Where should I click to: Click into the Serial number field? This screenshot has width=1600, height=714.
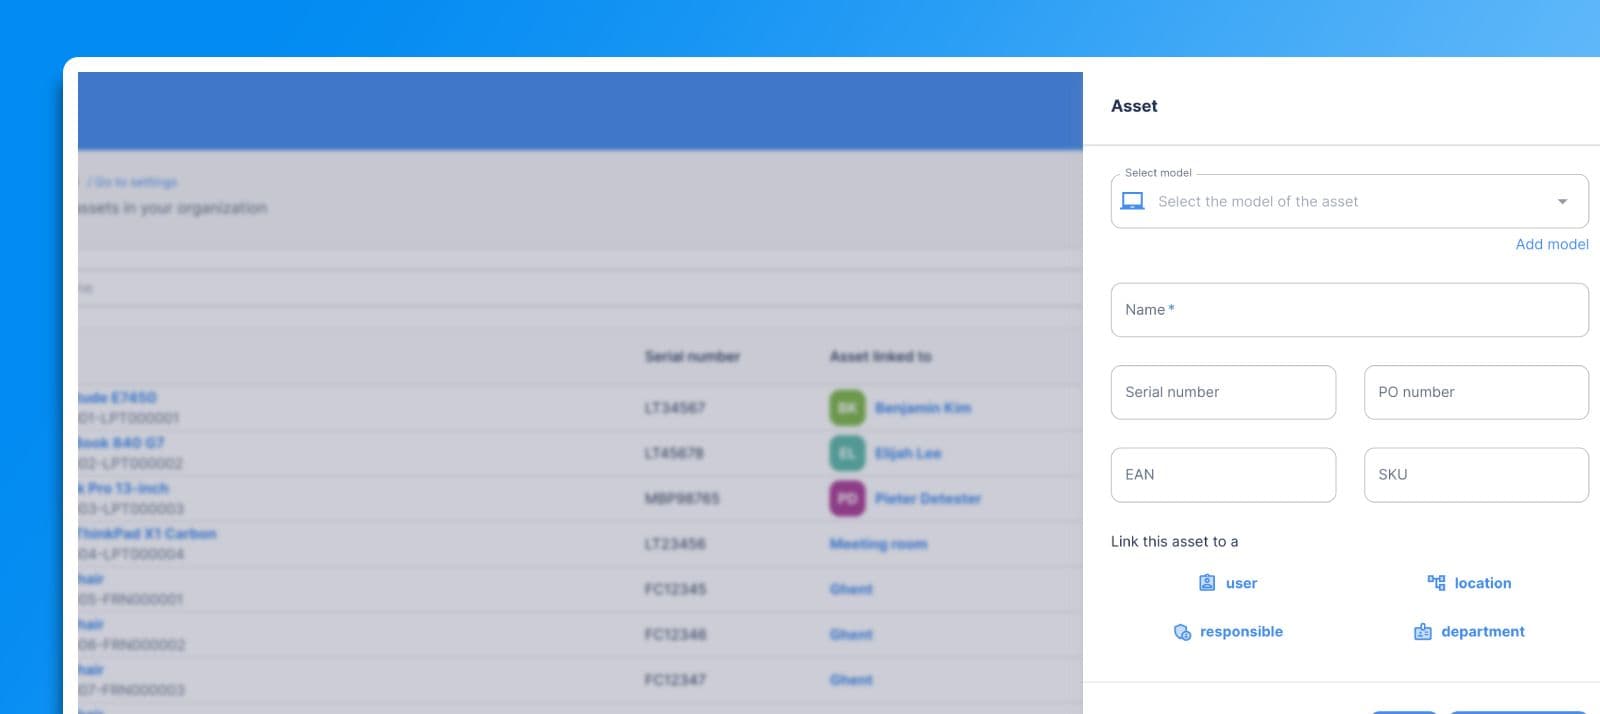pyautogui.click(x=1222, y=392)
